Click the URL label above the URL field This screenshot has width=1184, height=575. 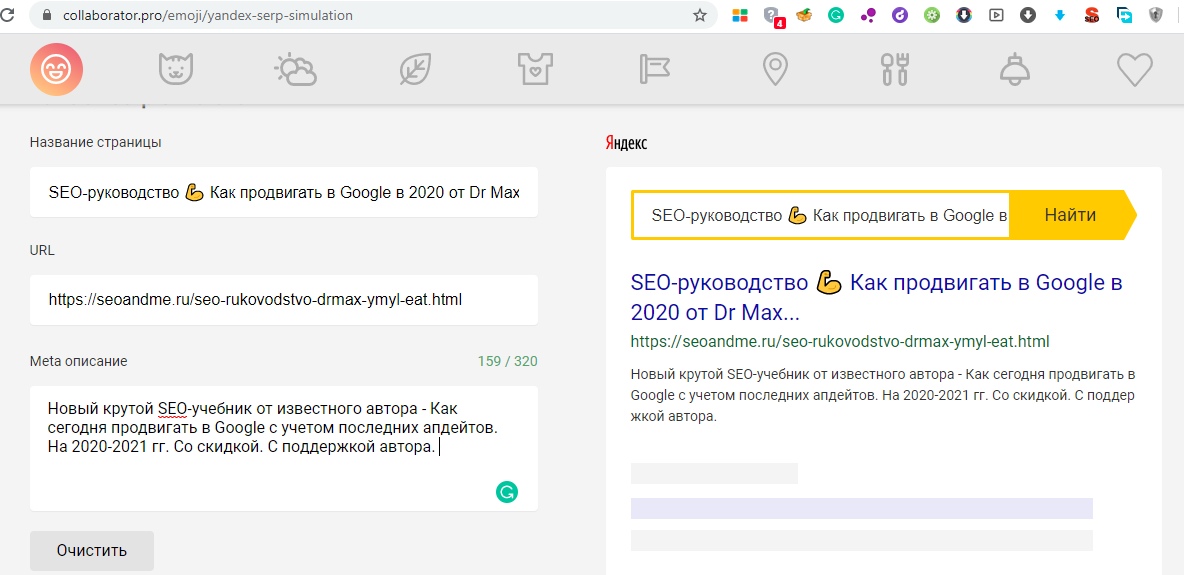pyautogui.click(x=42, y=250)
